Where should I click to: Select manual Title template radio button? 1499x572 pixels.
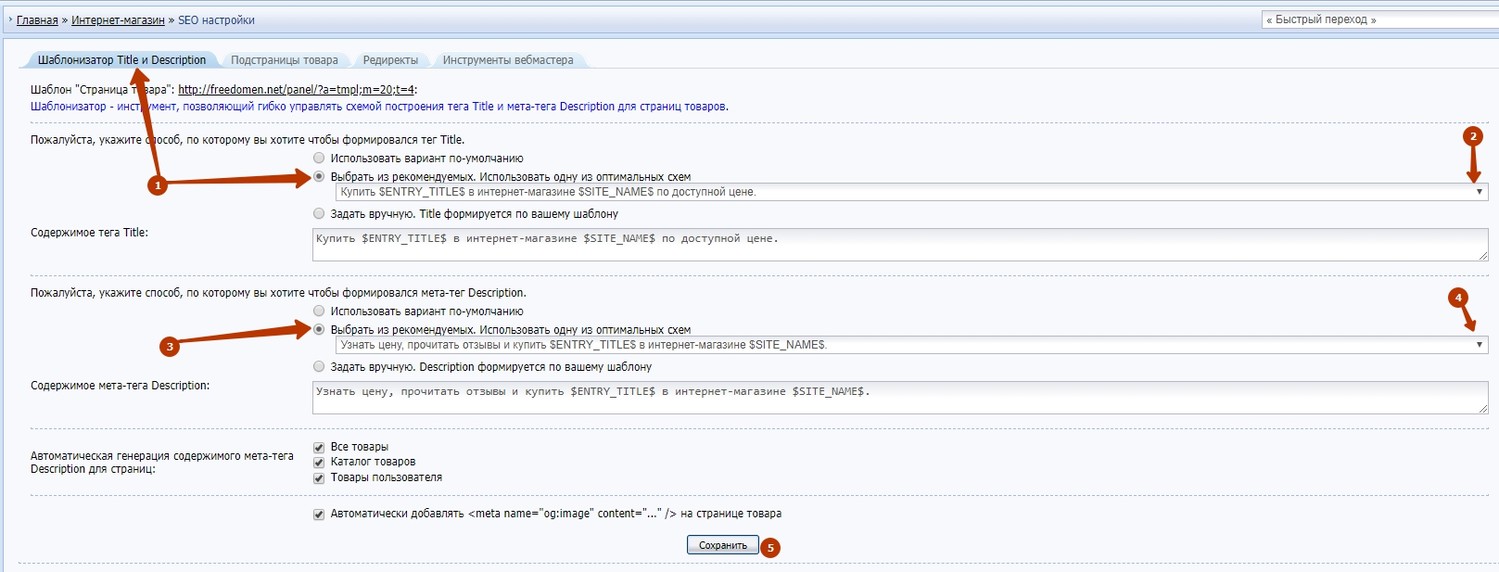tap(319, 213)
